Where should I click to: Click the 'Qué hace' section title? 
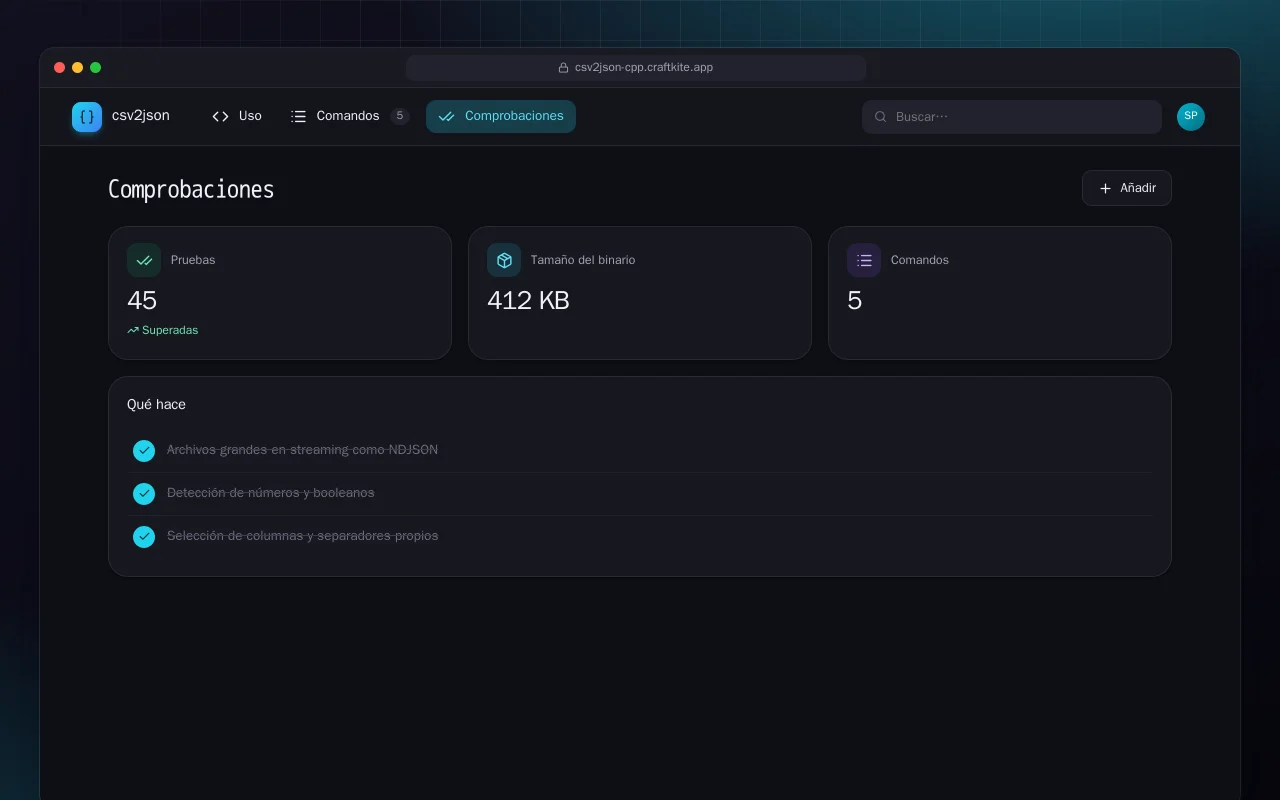click(156, 405)
